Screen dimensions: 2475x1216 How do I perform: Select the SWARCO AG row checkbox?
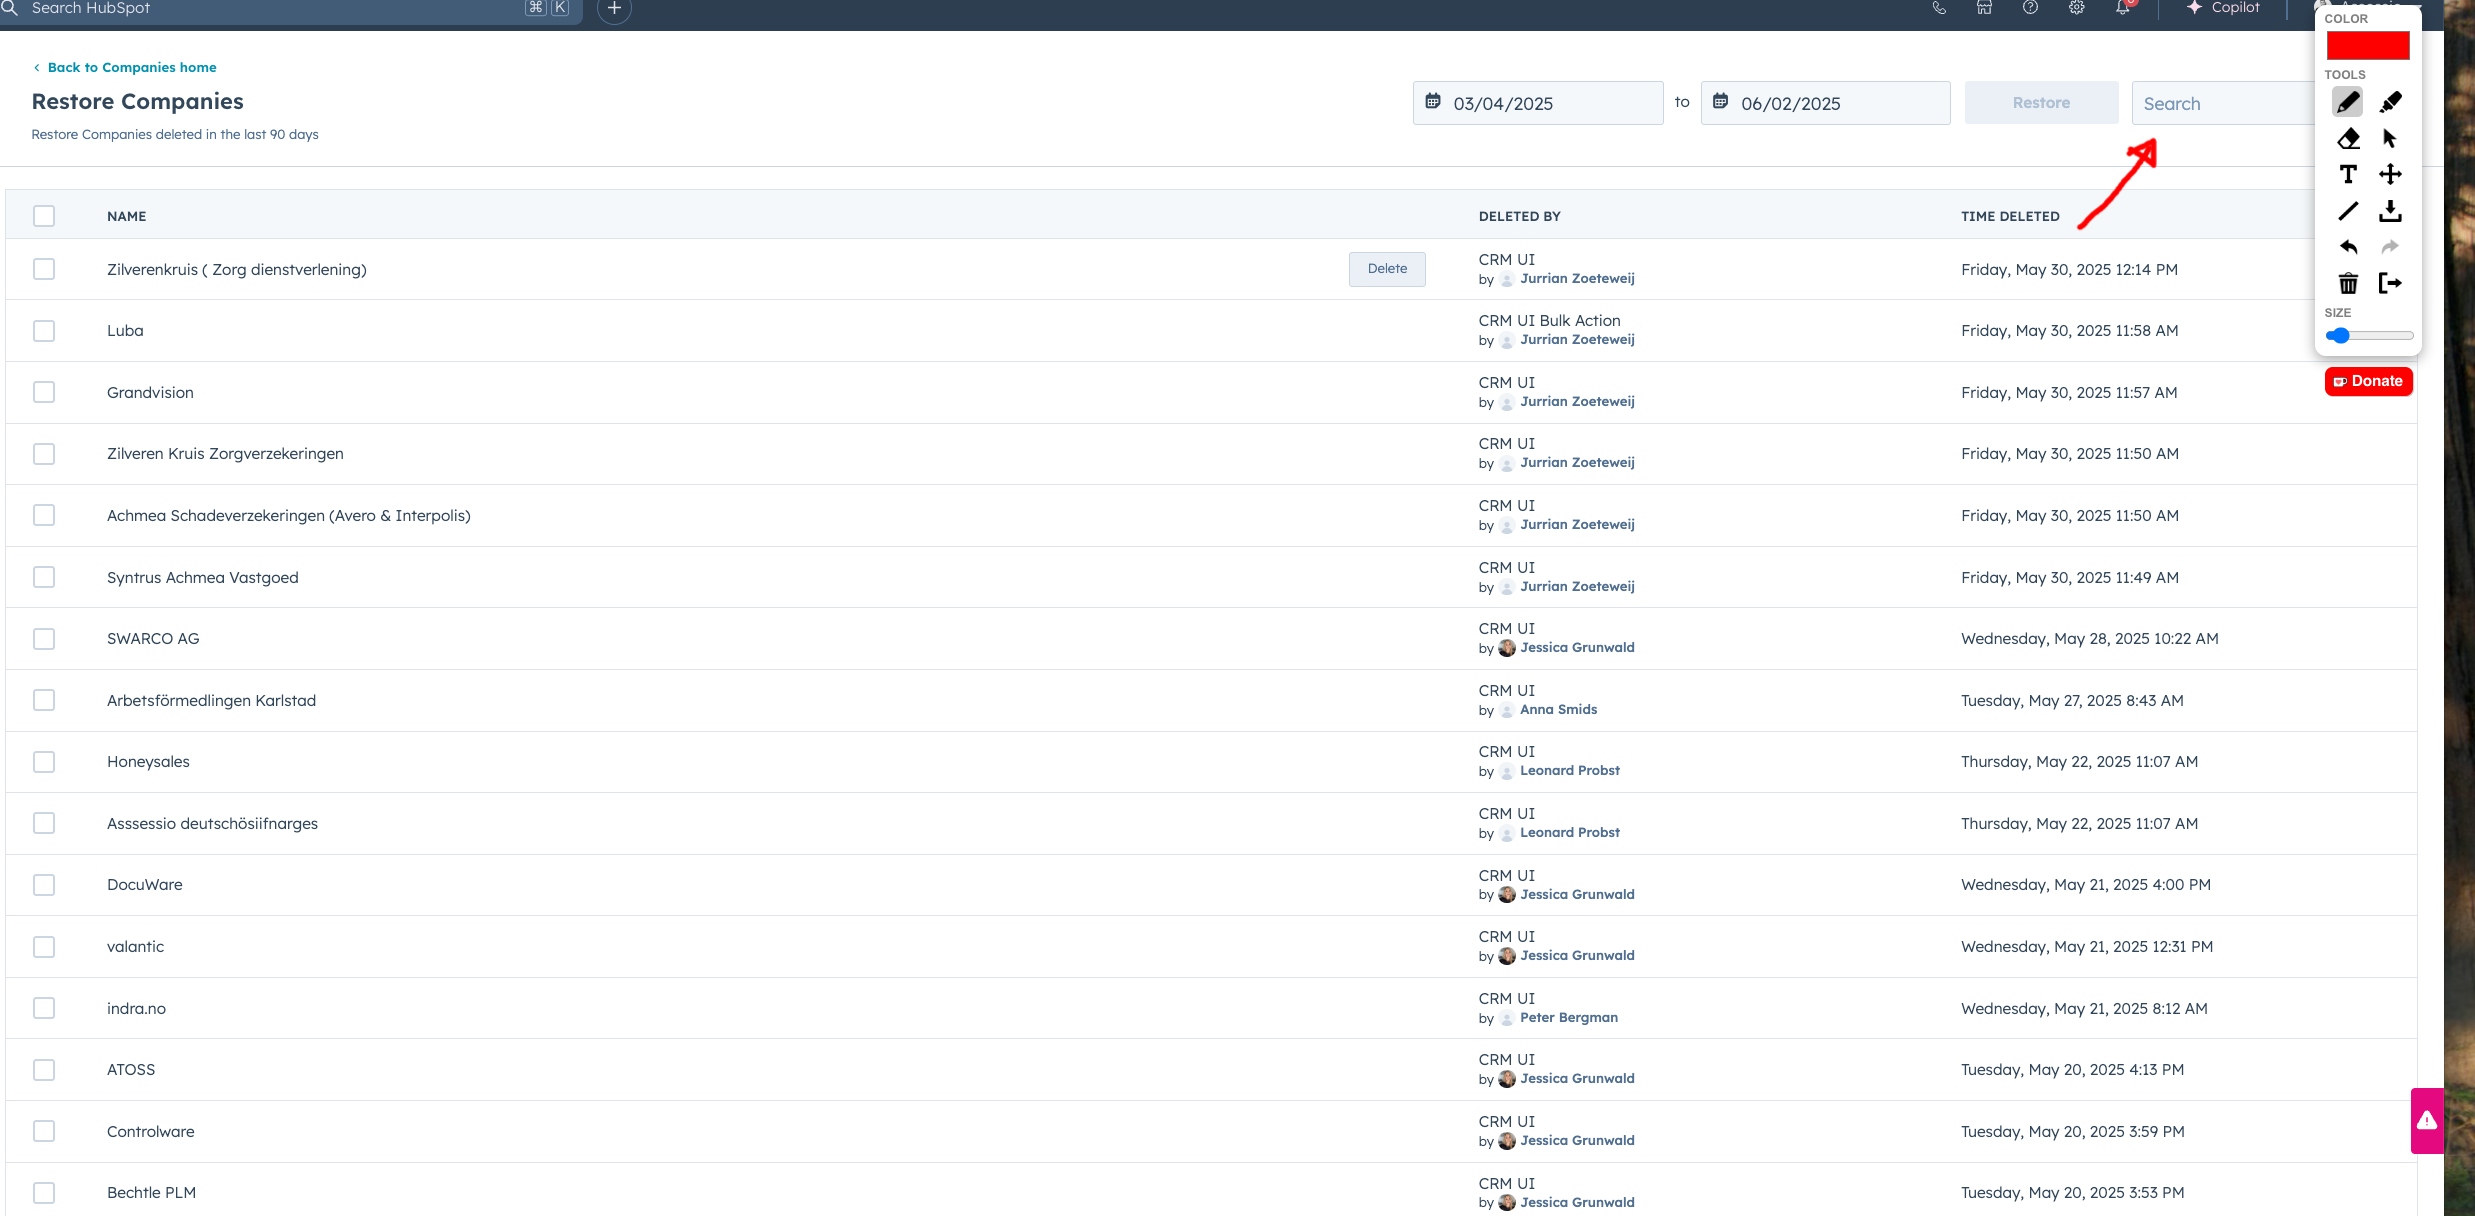coord(44,638)
